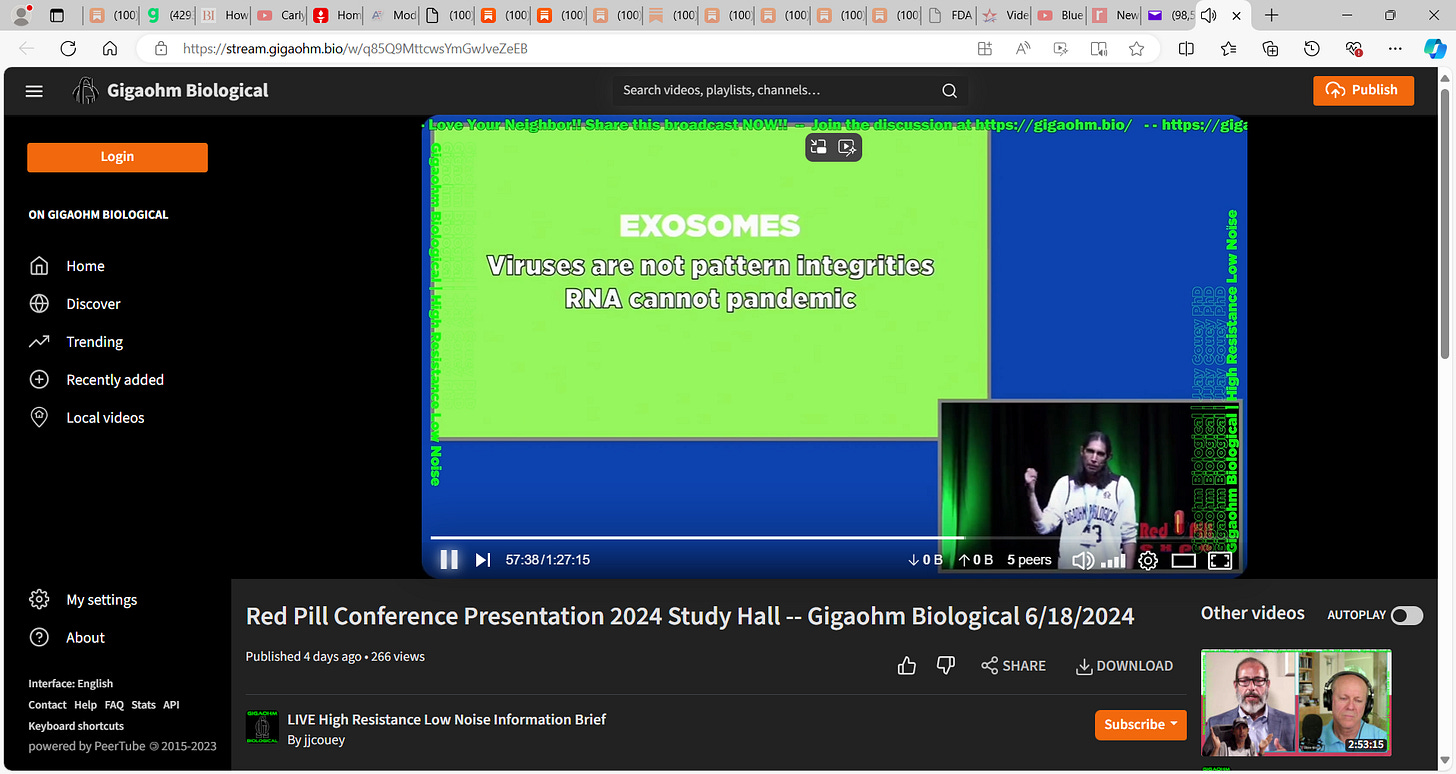Click picture-in-picture overlay icon
This screenshot has width=1456, height=774.
point(819,147)
